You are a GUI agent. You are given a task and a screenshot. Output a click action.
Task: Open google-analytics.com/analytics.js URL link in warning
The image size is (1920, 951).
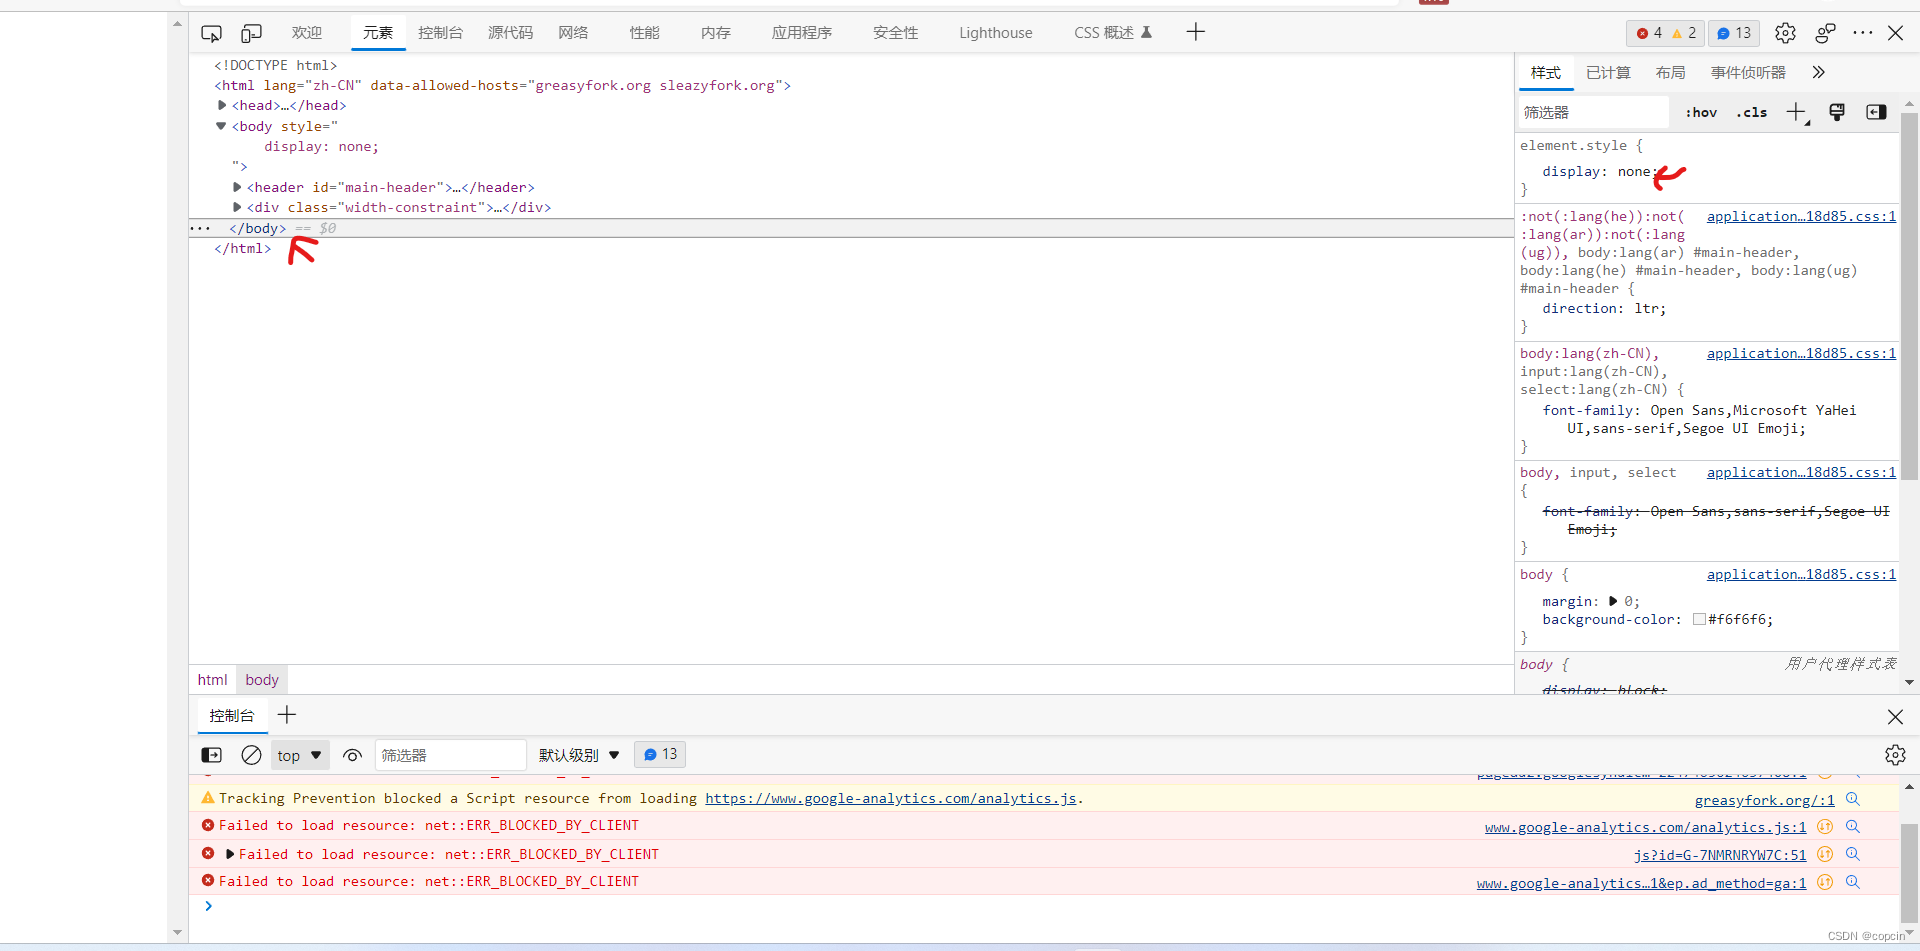[x=891, y=798]
